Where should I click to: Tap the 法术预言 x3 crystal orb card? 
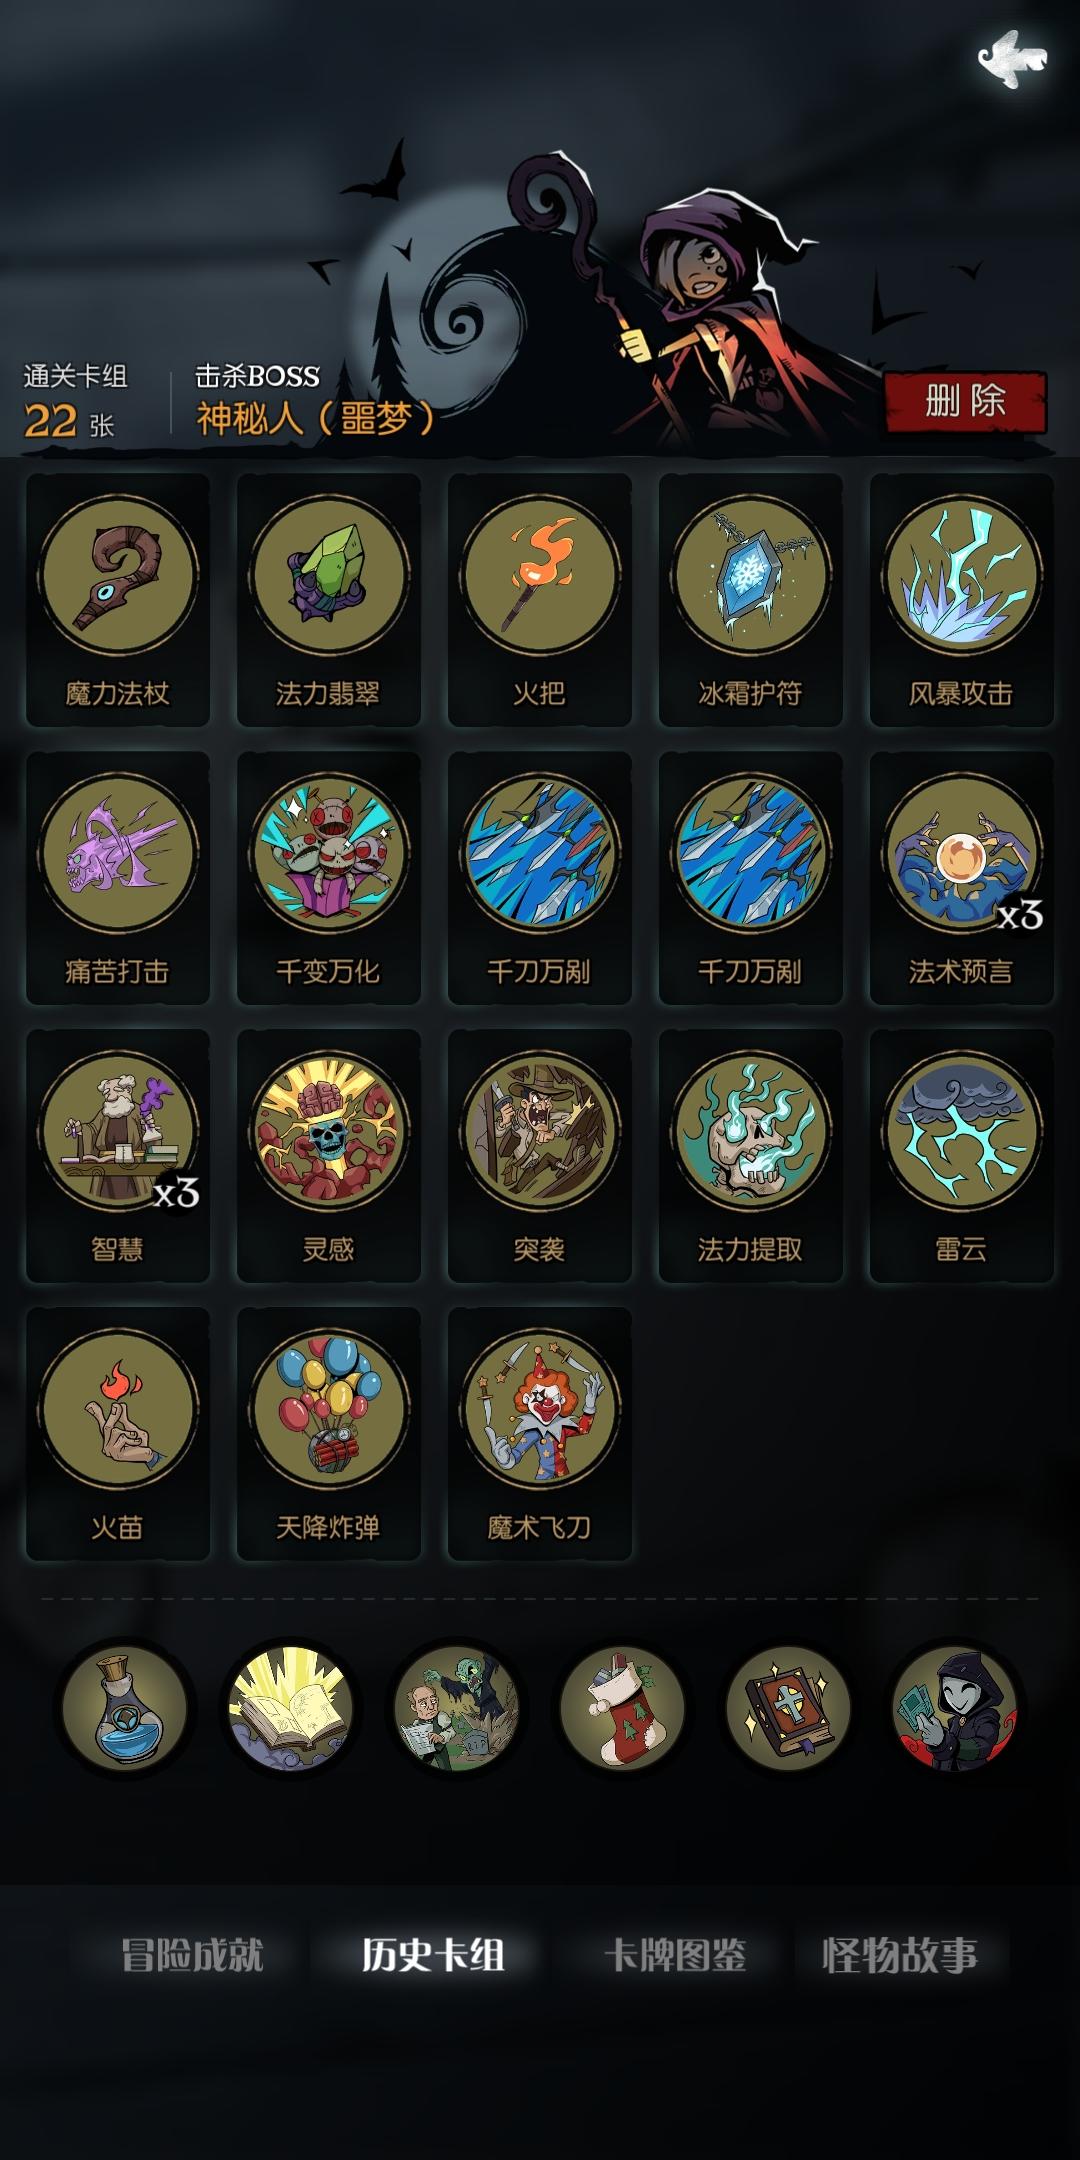[962, 878]
